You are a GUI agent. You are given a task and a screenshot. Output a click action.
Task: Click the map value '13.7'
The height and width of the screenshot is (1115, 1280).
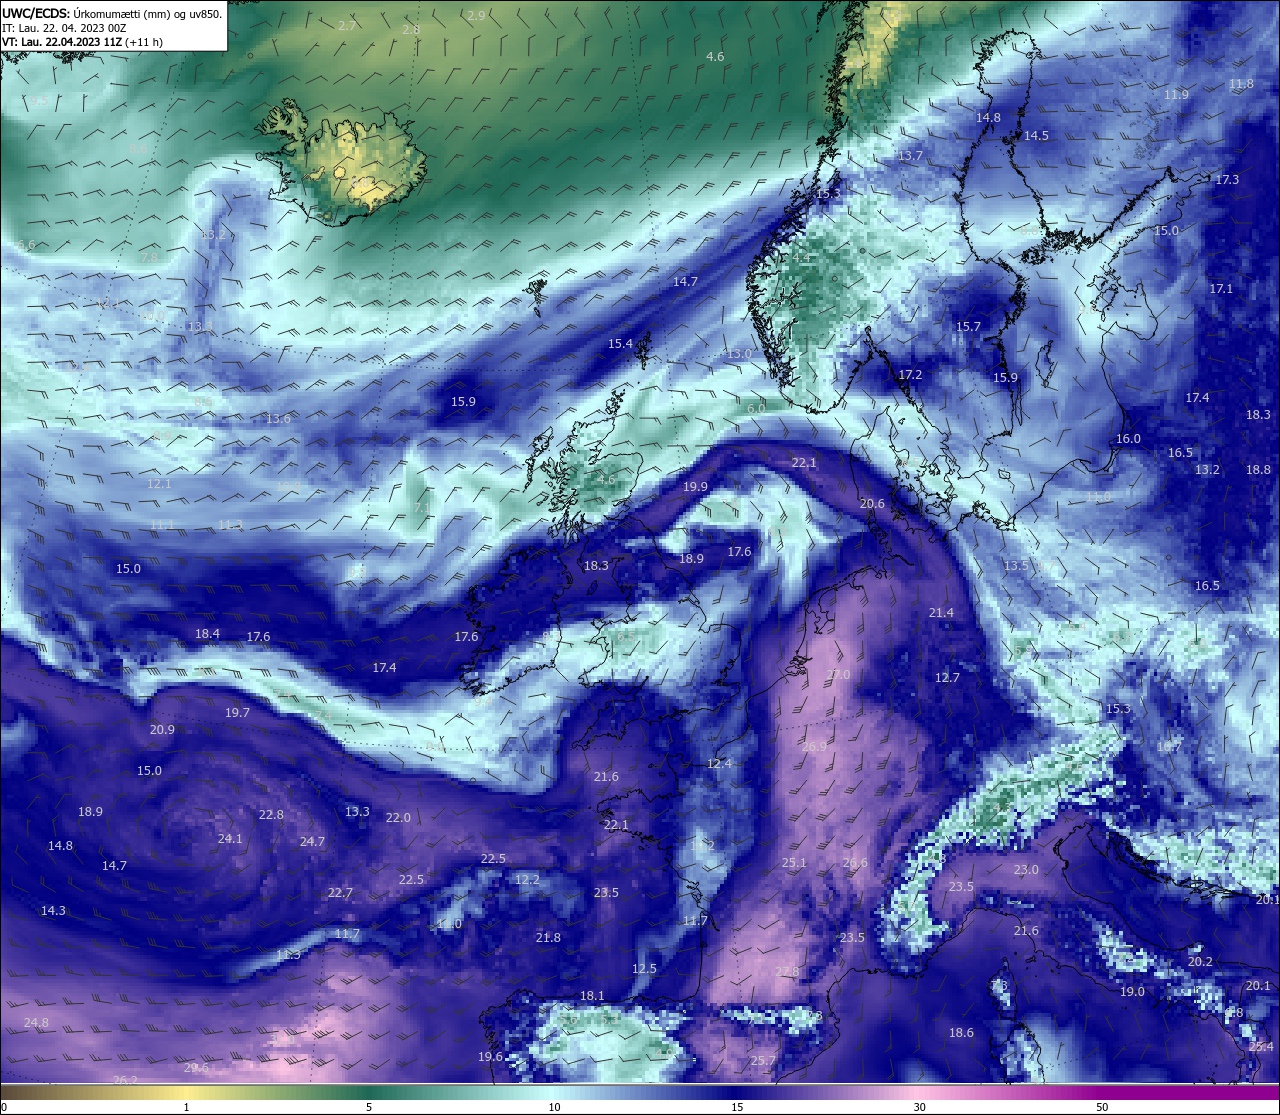pyautogui.click(x=910, y=156)
